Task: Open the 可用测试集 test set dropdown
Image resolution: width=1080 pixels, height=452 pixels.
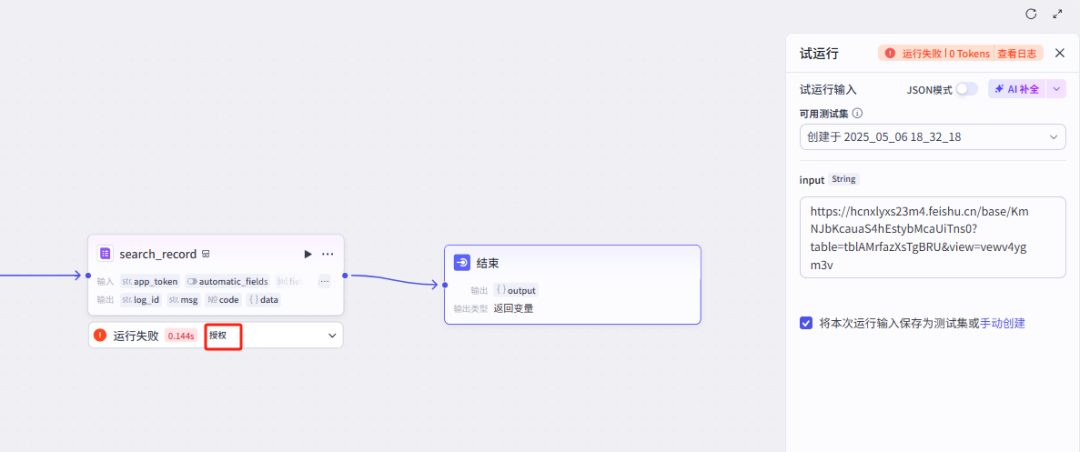Action: (x=932, y=137)
